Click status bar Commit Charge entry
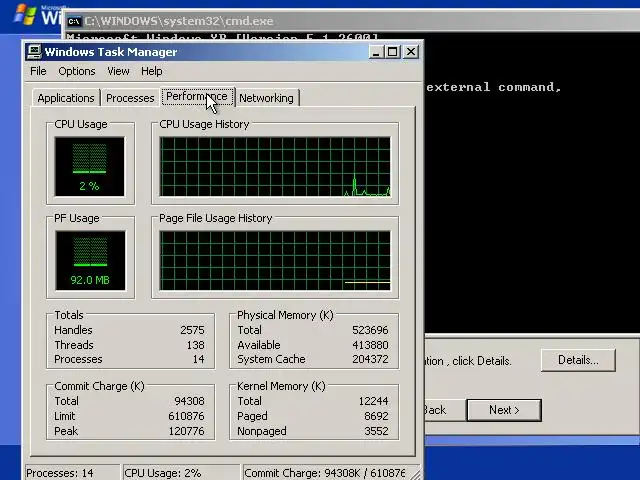The height and width of the screenshot is (480, 640). 329,472
